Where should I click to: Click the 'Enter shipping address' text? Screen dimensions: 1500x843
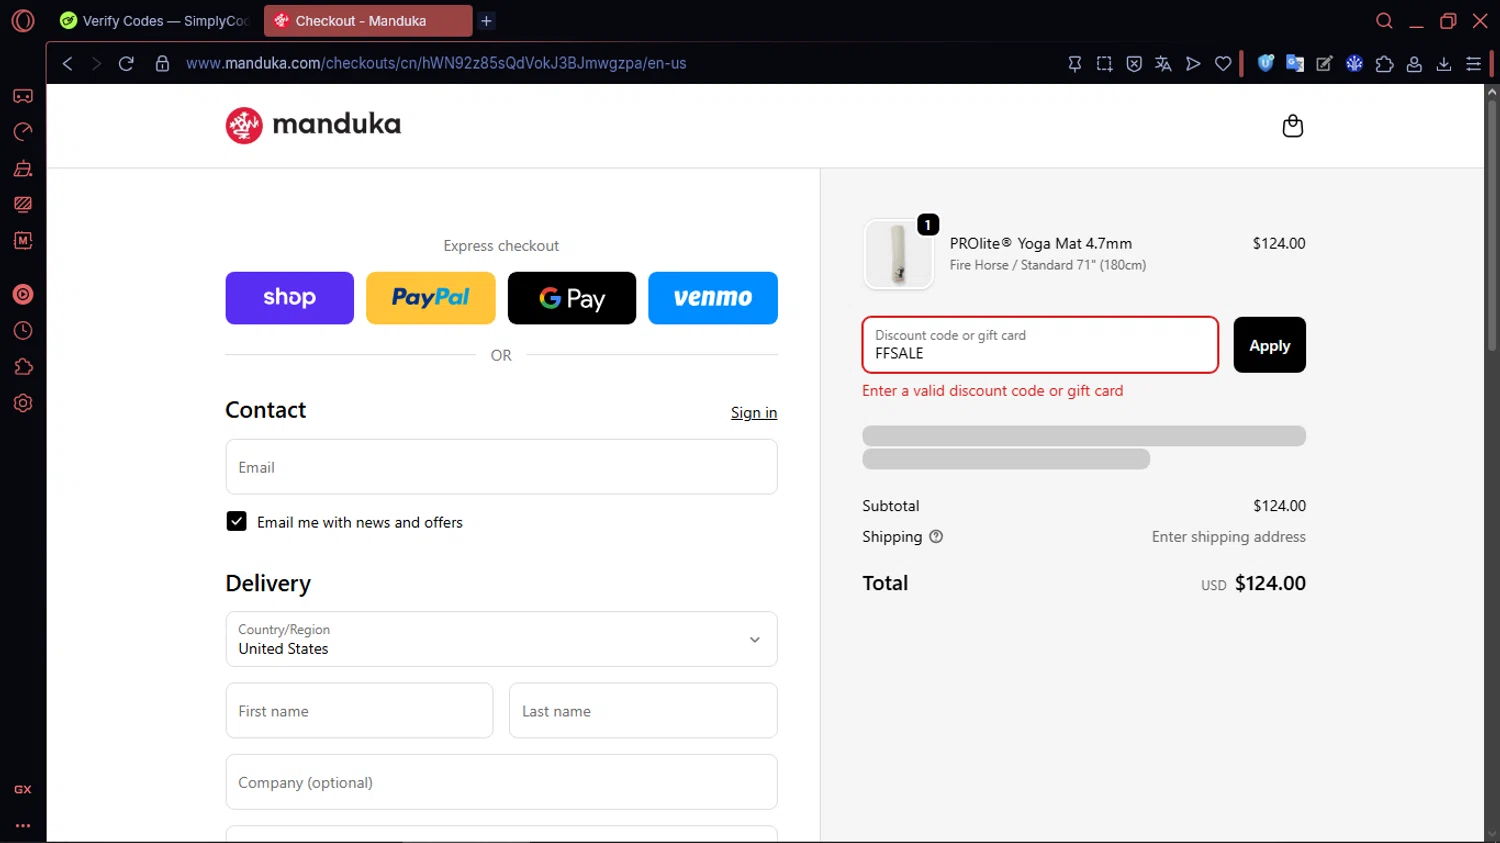[1228, 537]
